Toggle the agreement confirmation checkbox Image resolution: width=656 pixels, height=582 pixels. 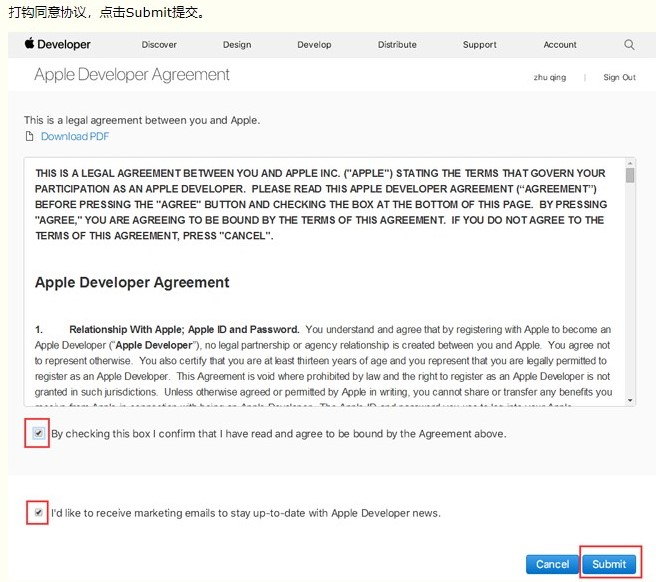coord(38,433)
